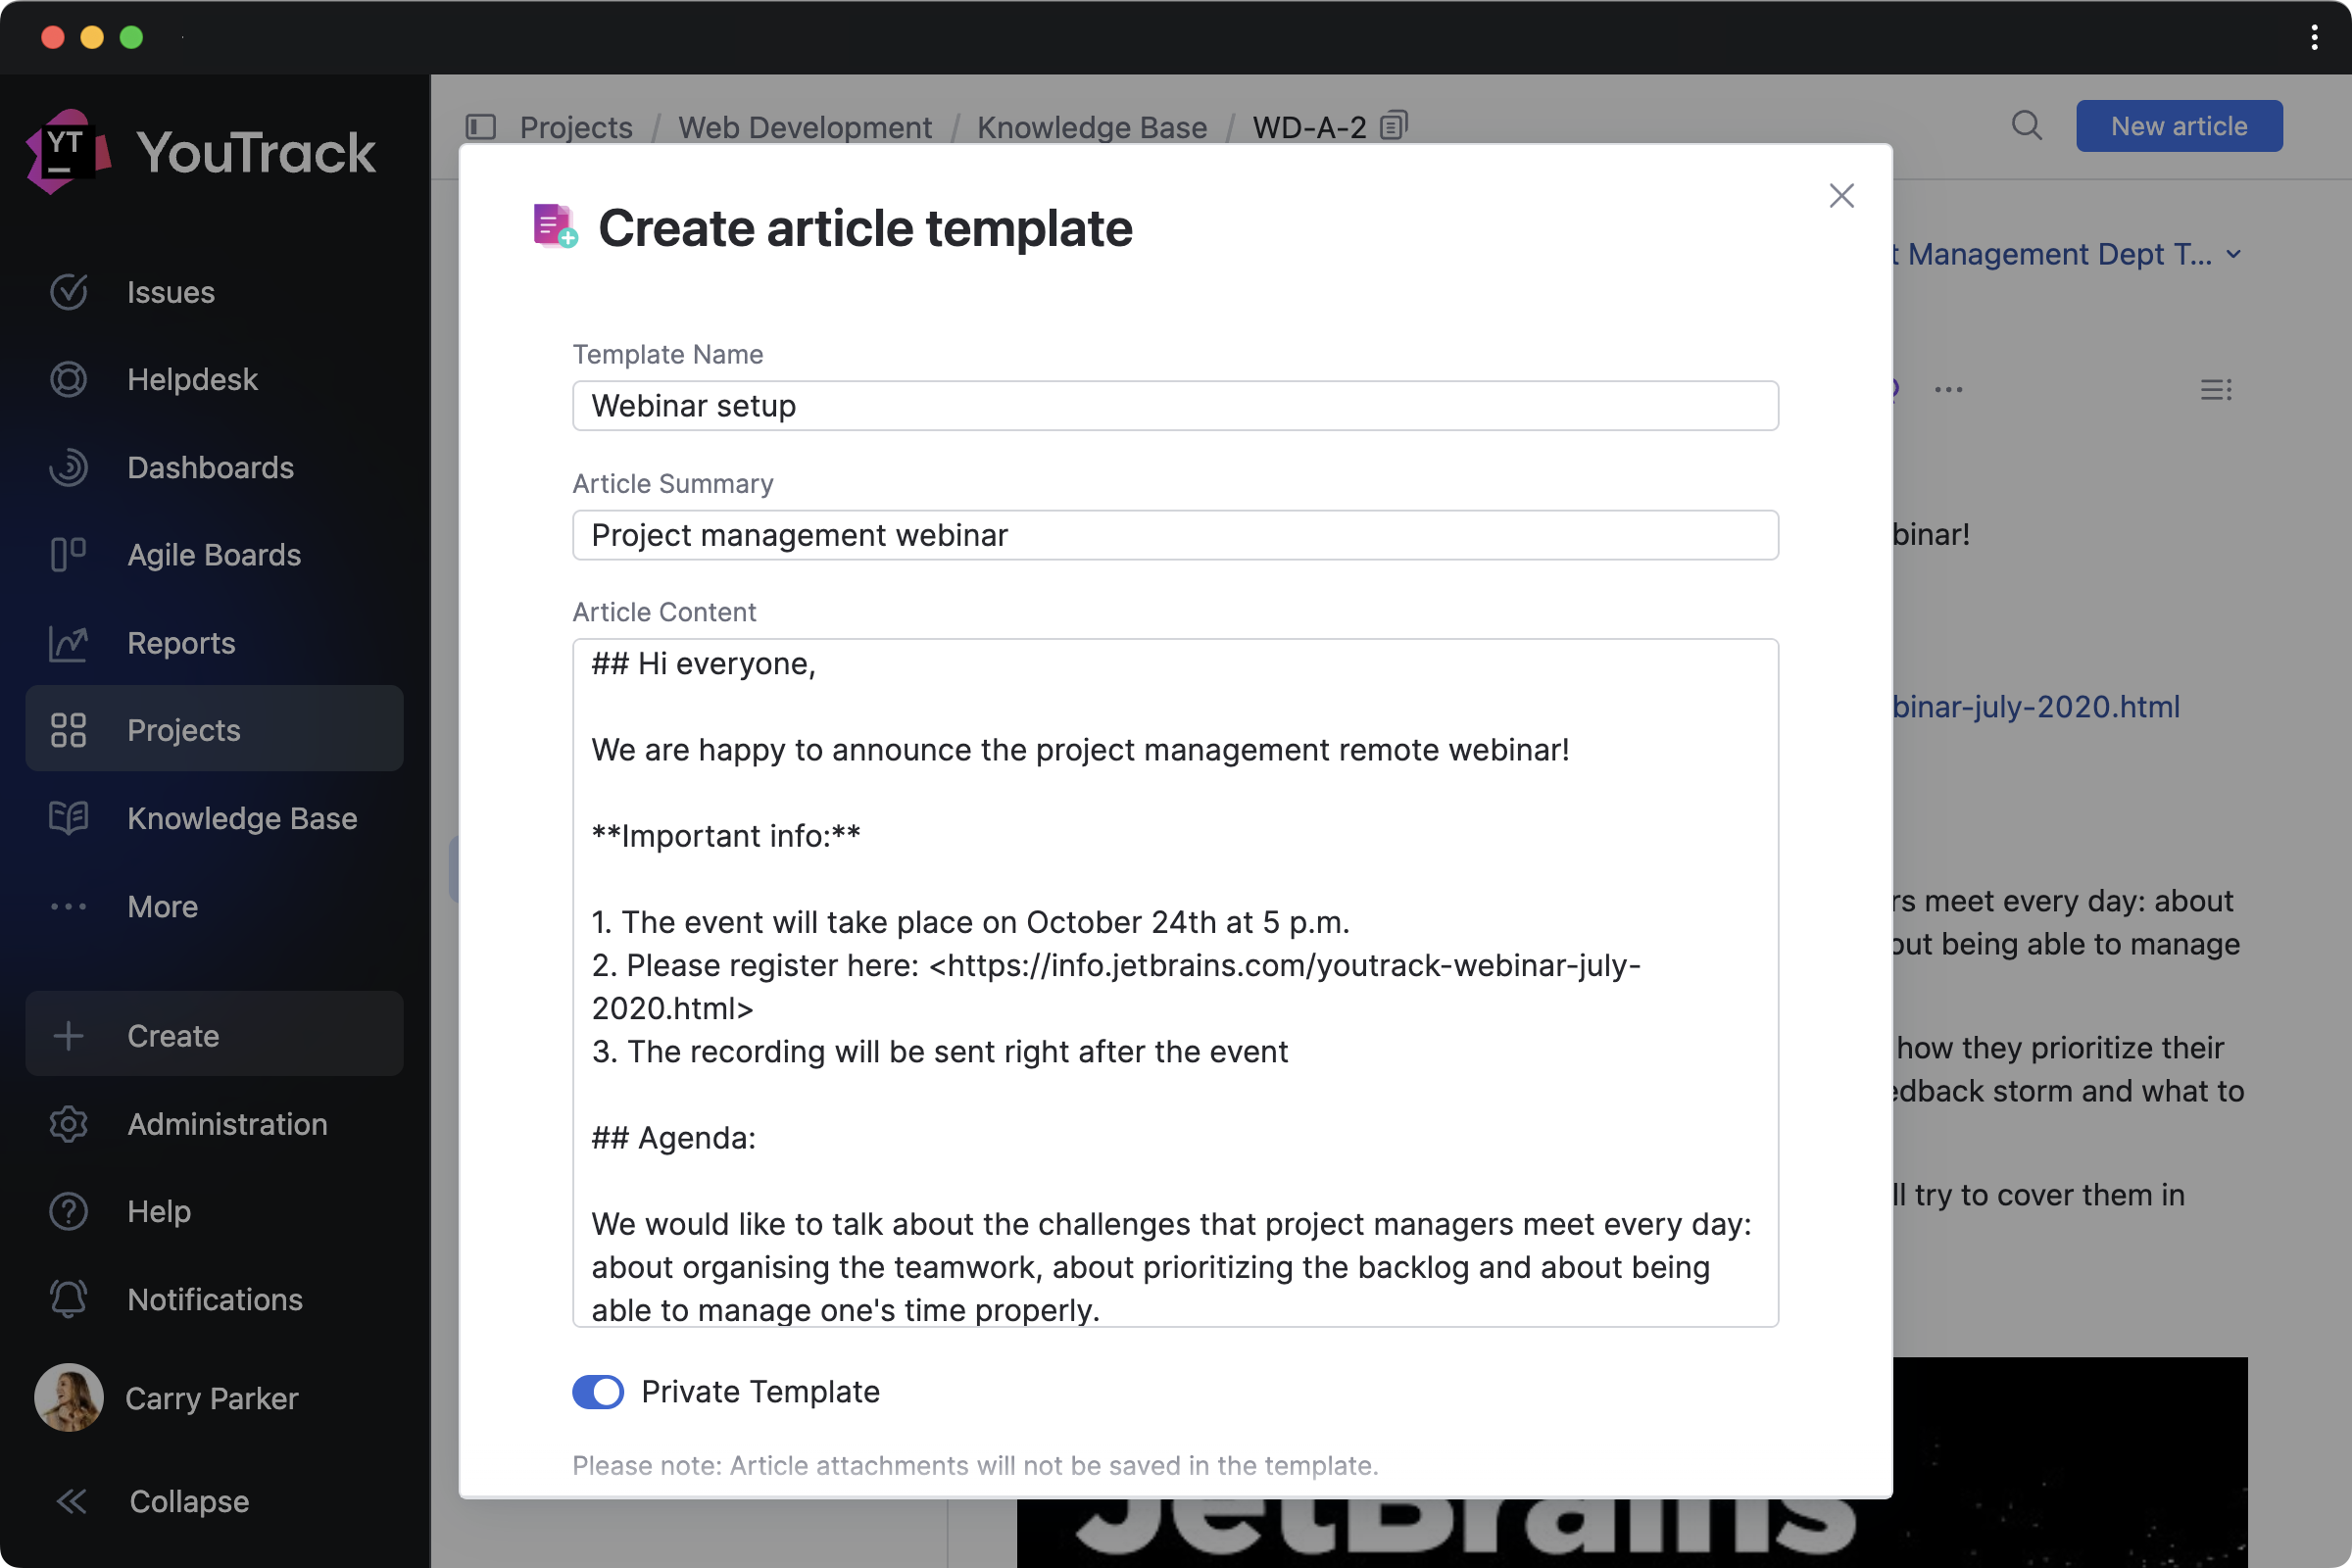2352x1568 pixels.
Task: Click the New article button
Action: [2178, 126]
